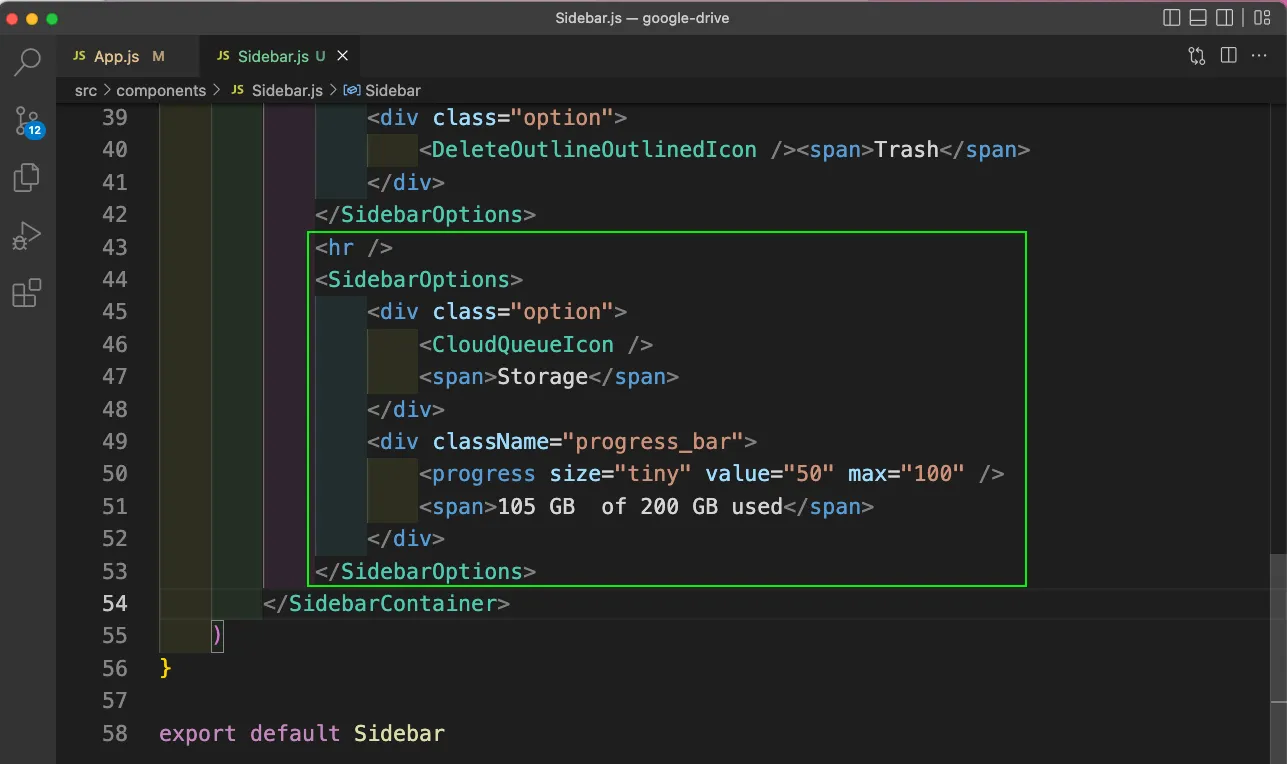Click the 105 GB of 200 GB used text
The height and width of the screenshot is (764, 1287).
click(640, 506)
